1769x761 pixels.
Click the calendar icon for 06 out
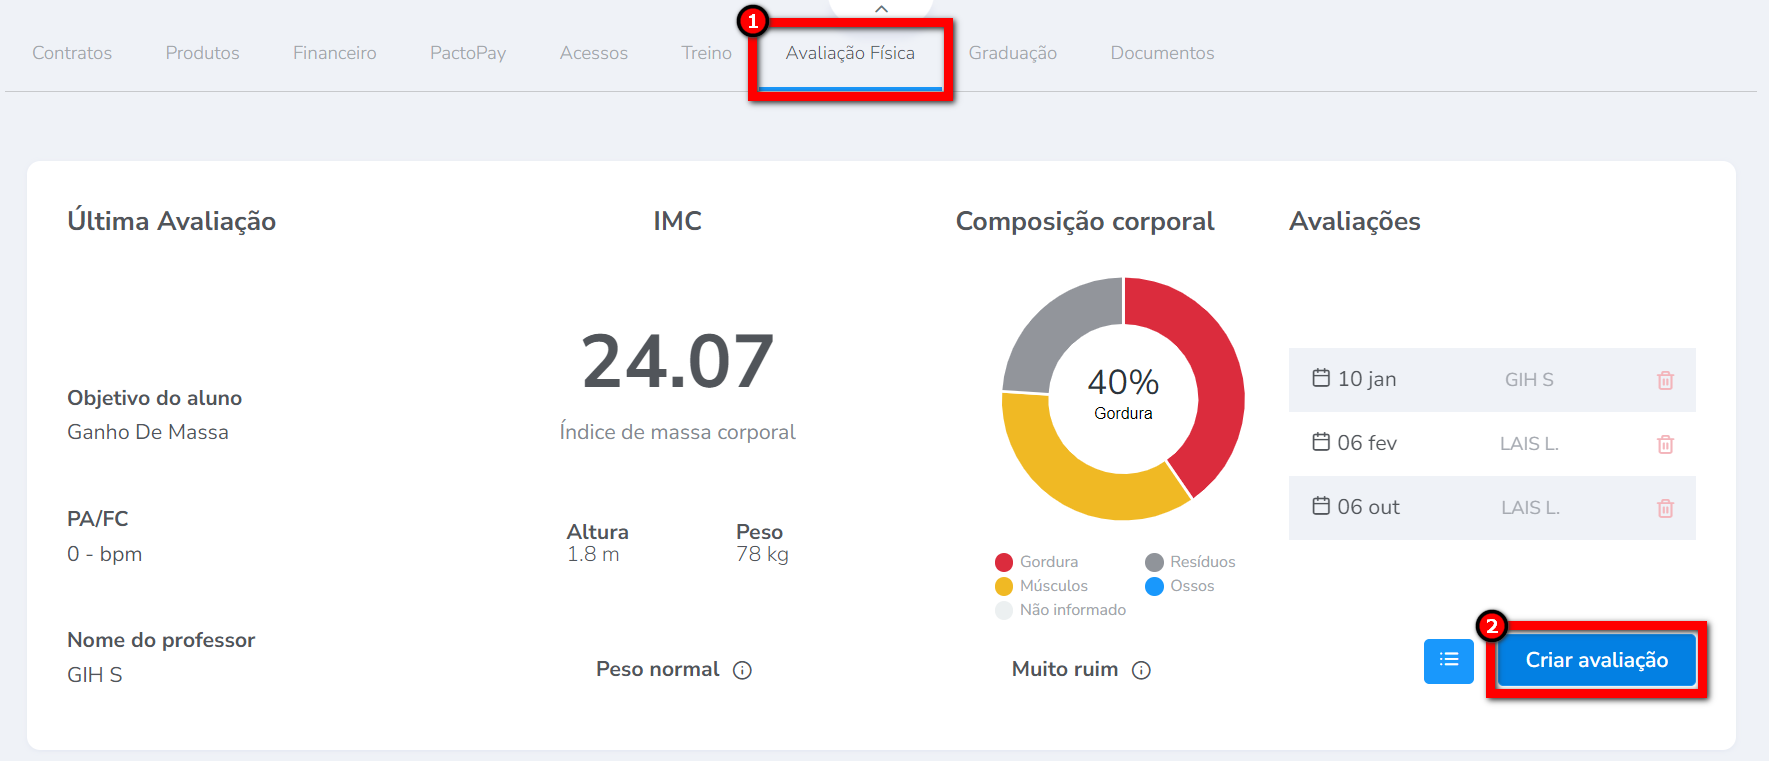1321,506
